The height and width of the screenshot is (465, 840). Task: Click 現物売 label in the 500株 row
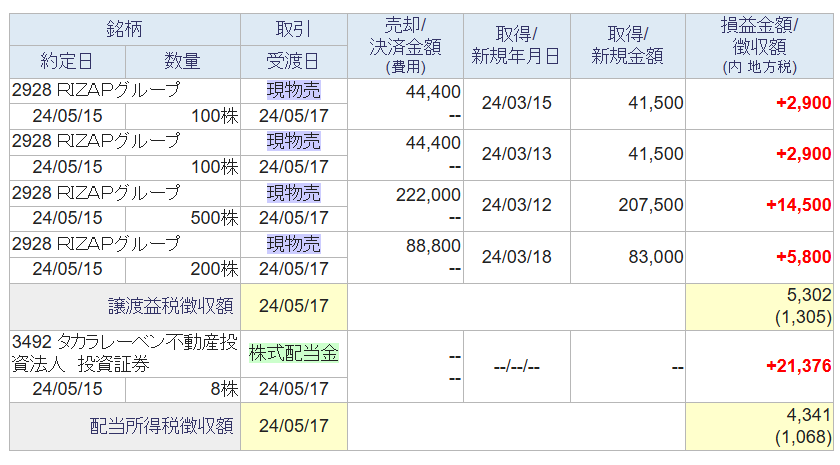pos(294,193)
